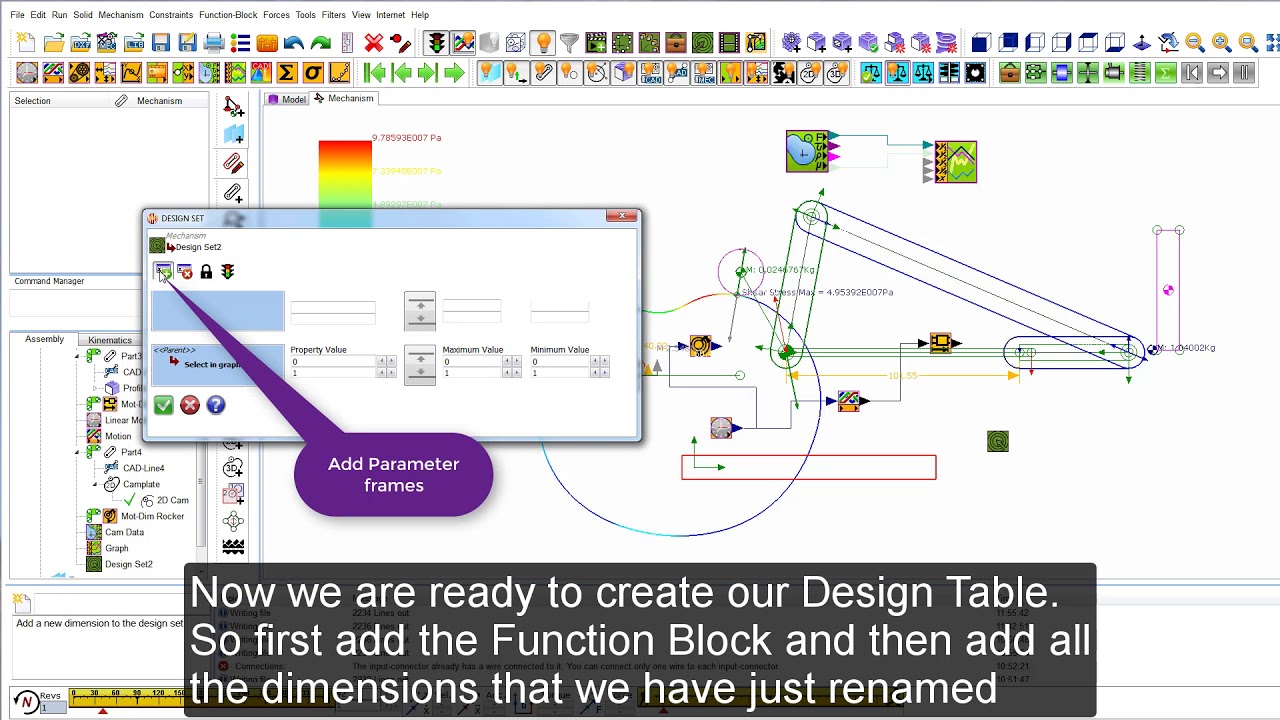Click the Maximum Value first input field

click(x=471, y=361)
